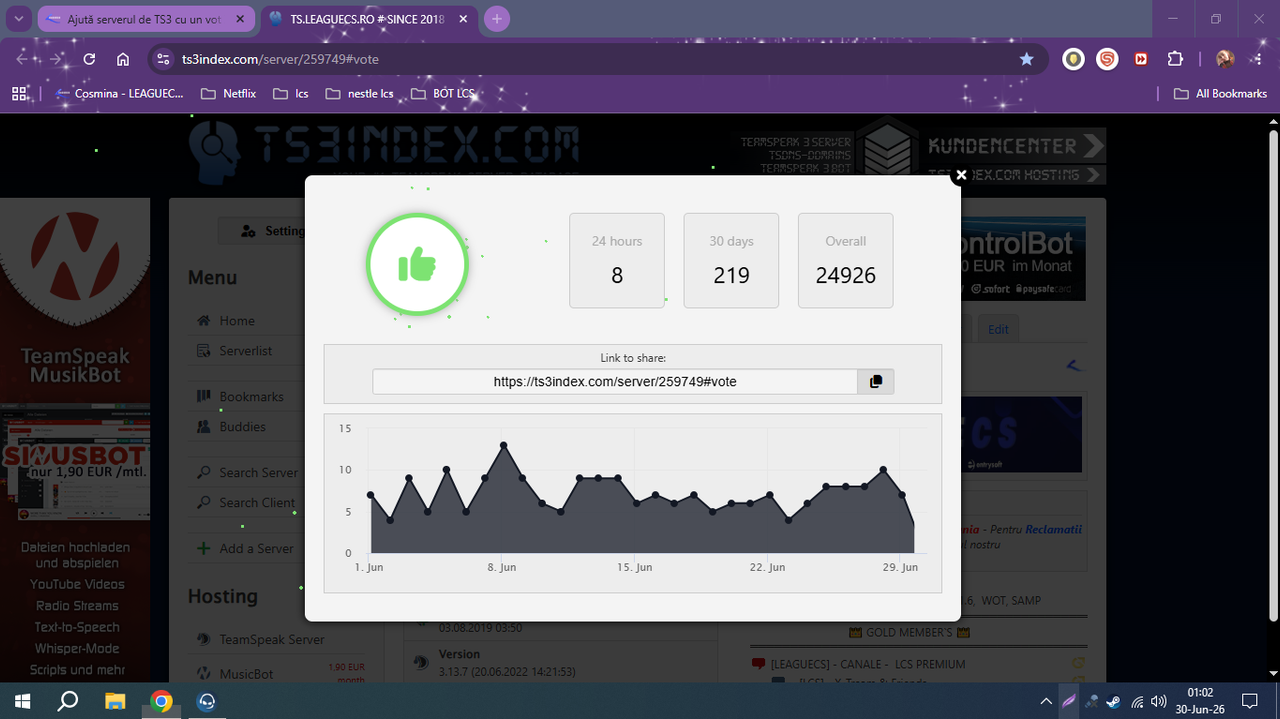
Task: Open the Wi-Fi network flyout
Action: pyautogui.click(x=1137, y=701)
